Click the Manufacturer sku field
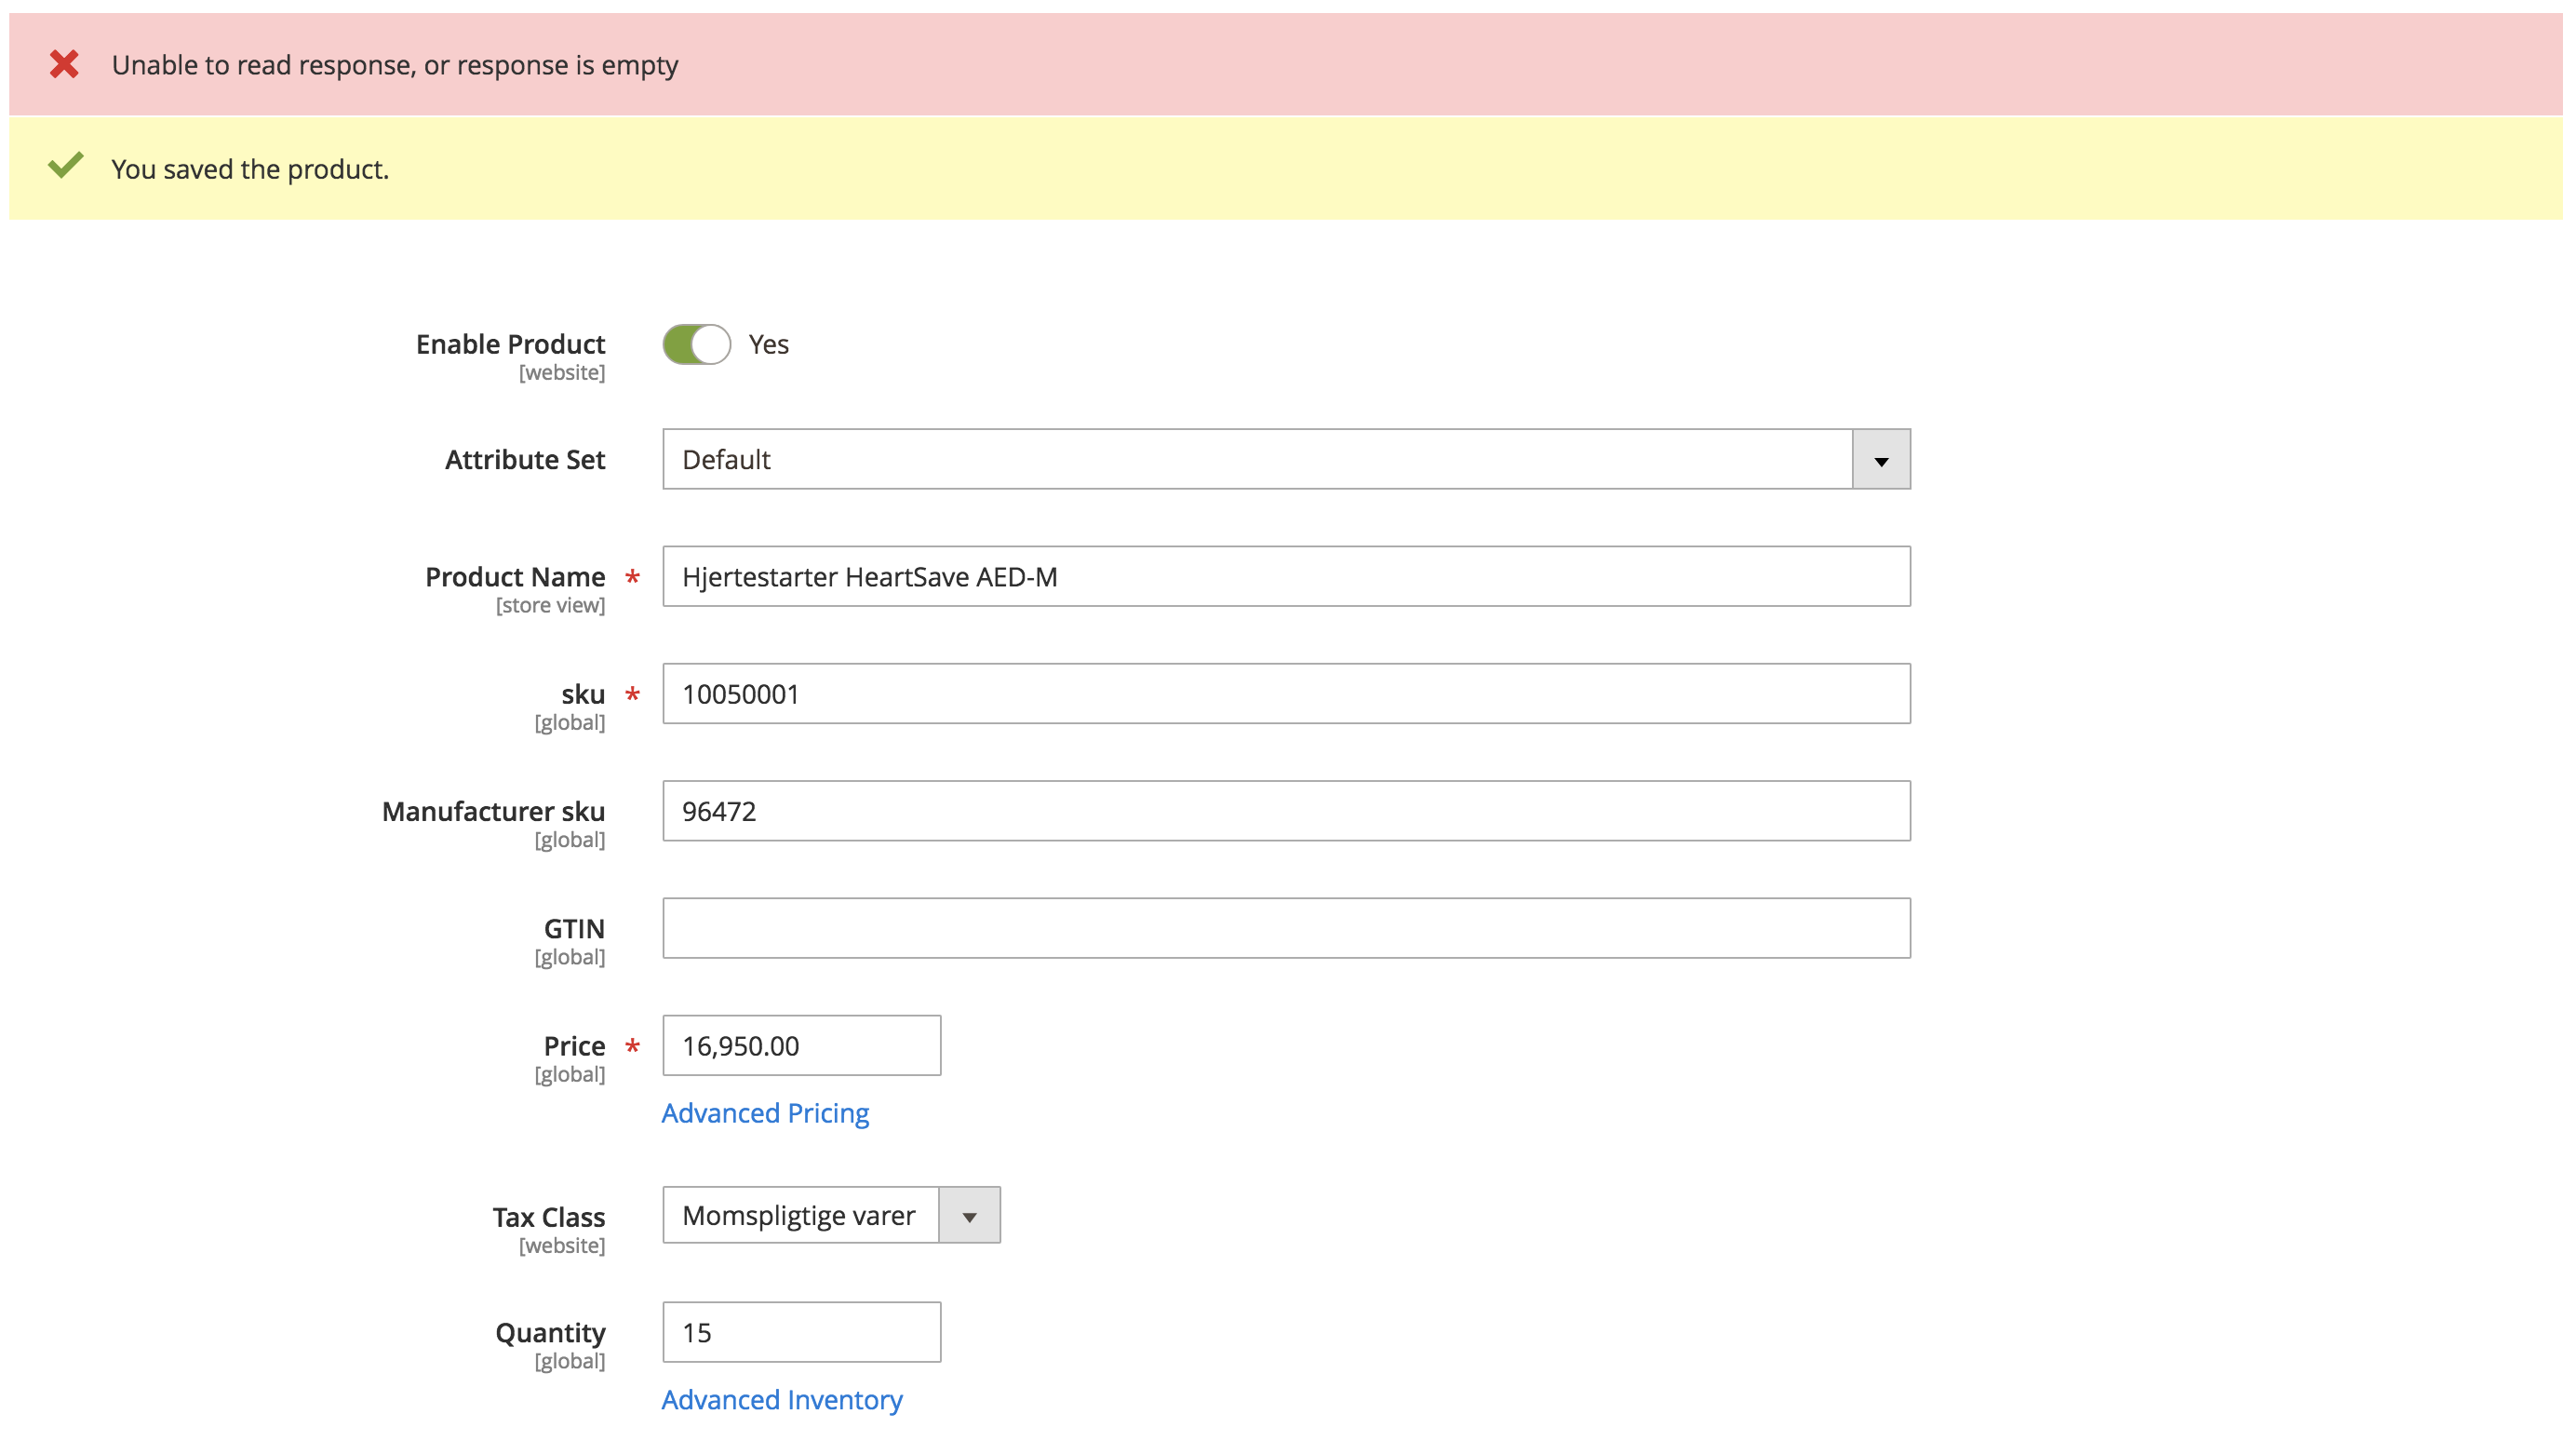Screen dimensions: 2576x1441 coord(1285,810)
